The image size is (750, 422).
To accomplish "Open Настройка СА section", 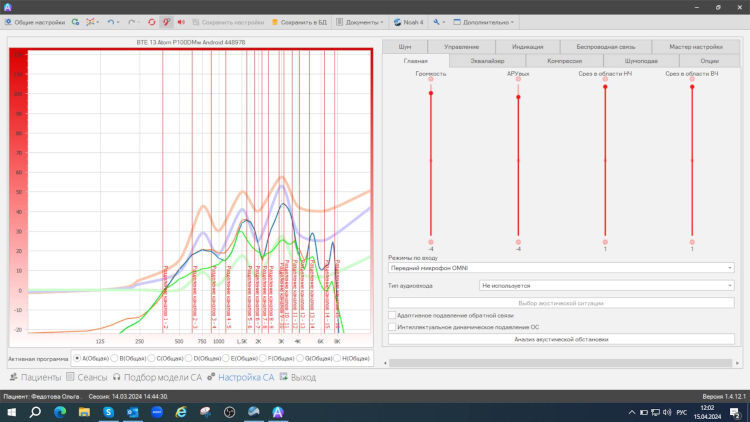I will 241,378.
